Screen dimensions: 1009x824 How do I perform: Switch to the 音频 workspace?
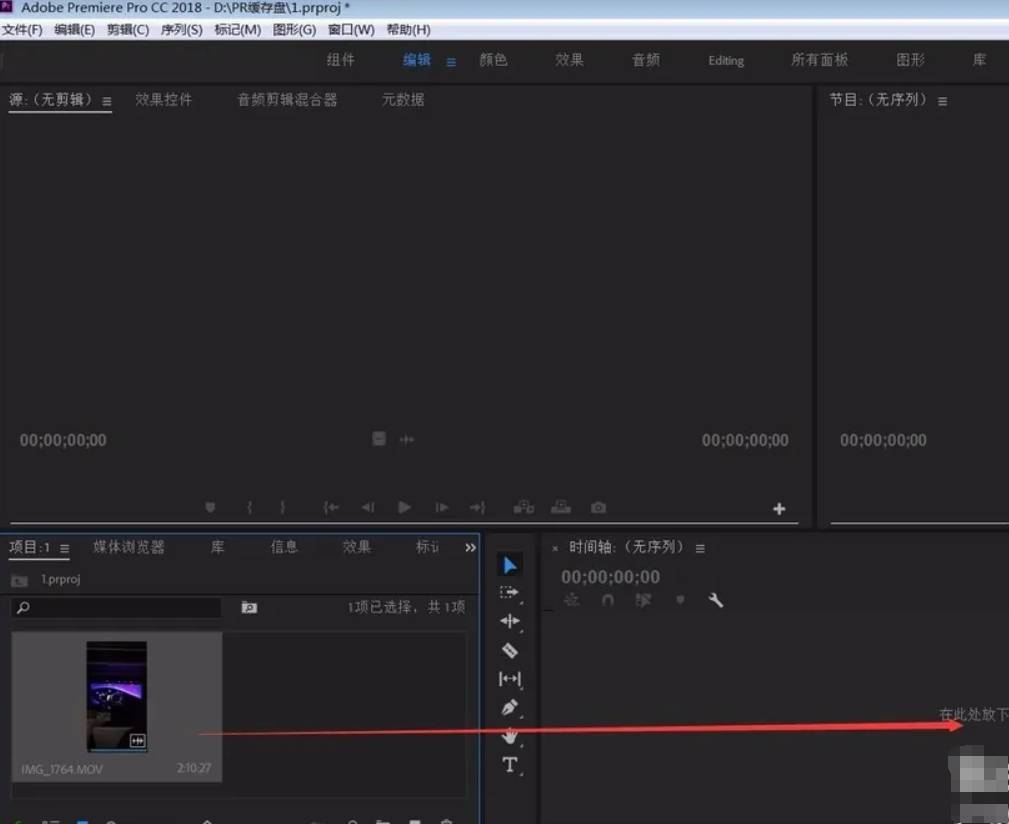pos(646,60)
